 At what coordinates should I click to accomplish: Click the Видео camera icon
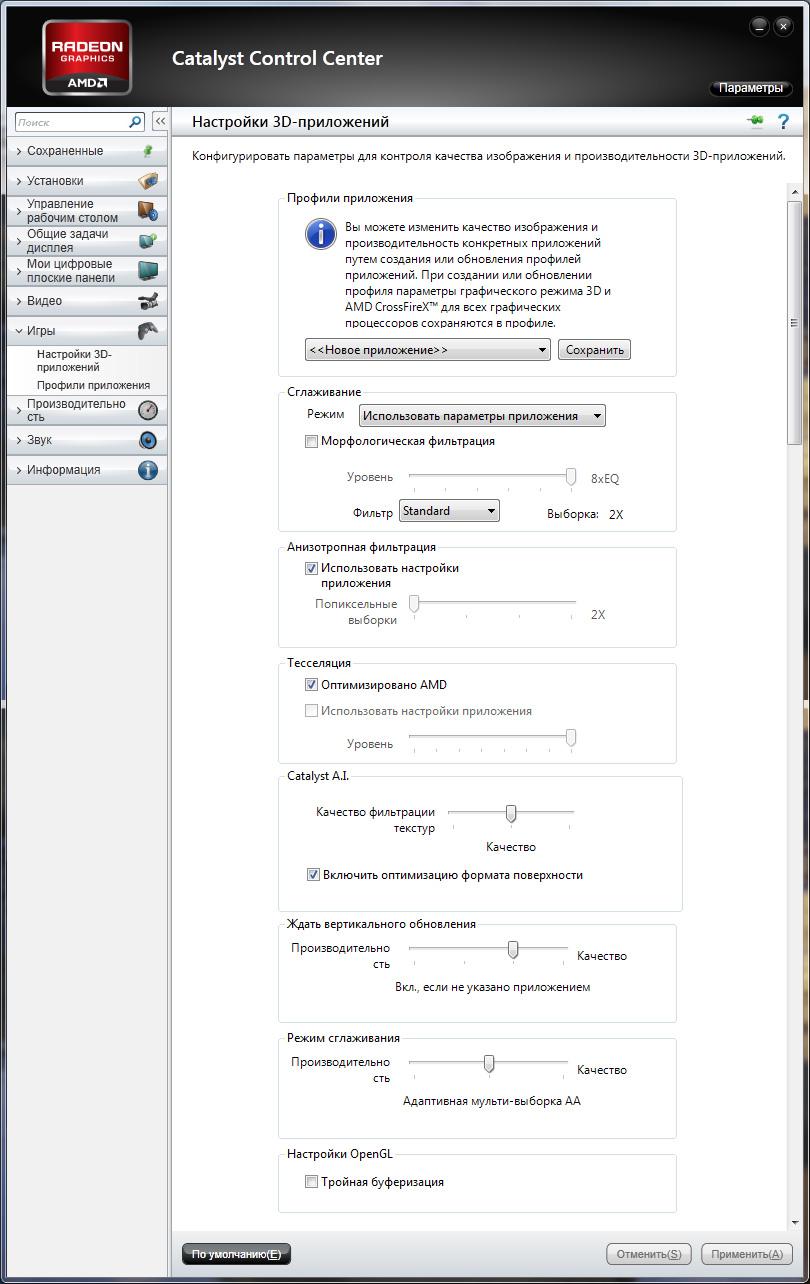coord(148,301)
